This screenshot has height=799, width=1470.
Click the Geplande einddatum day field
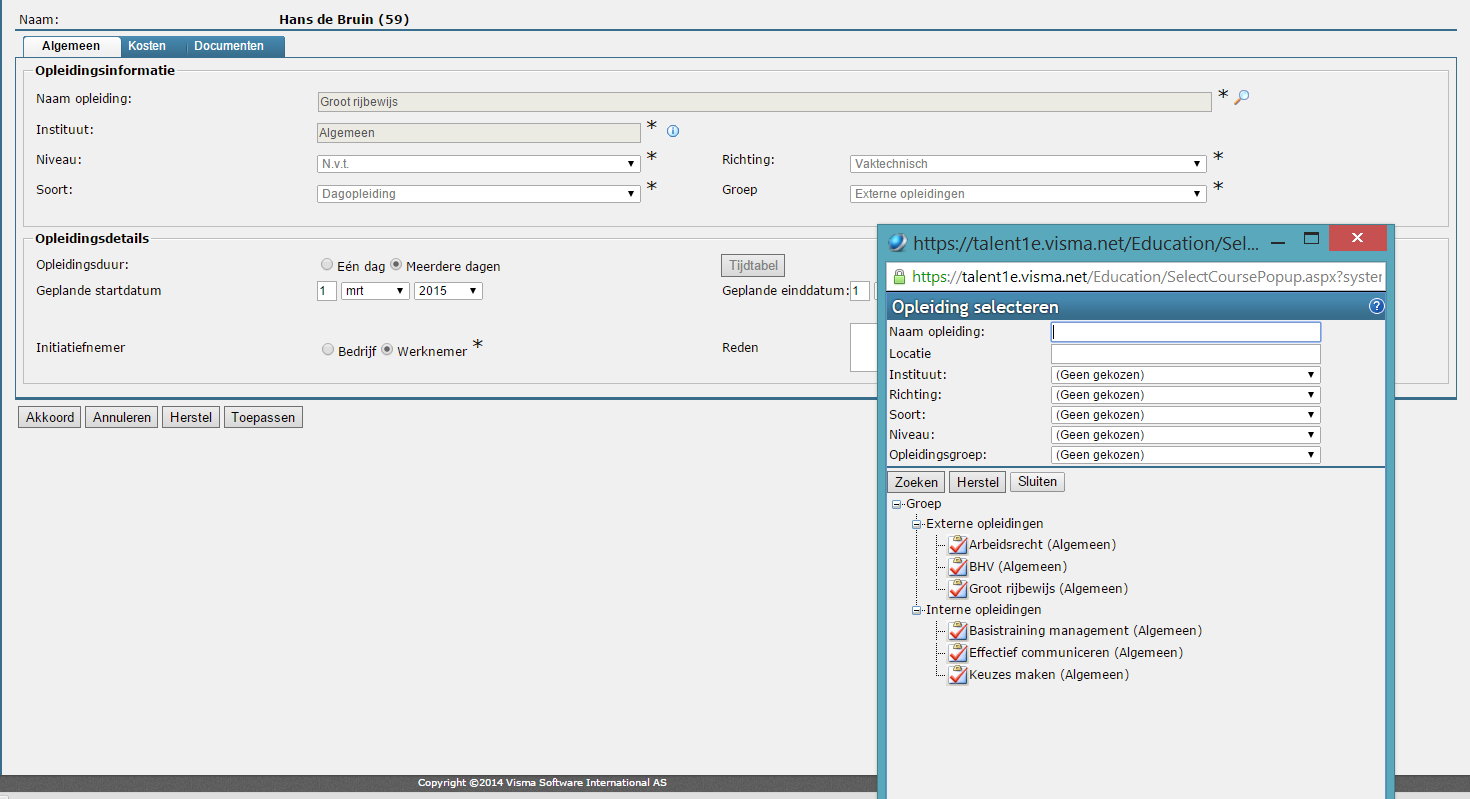[x=860, y=291]
